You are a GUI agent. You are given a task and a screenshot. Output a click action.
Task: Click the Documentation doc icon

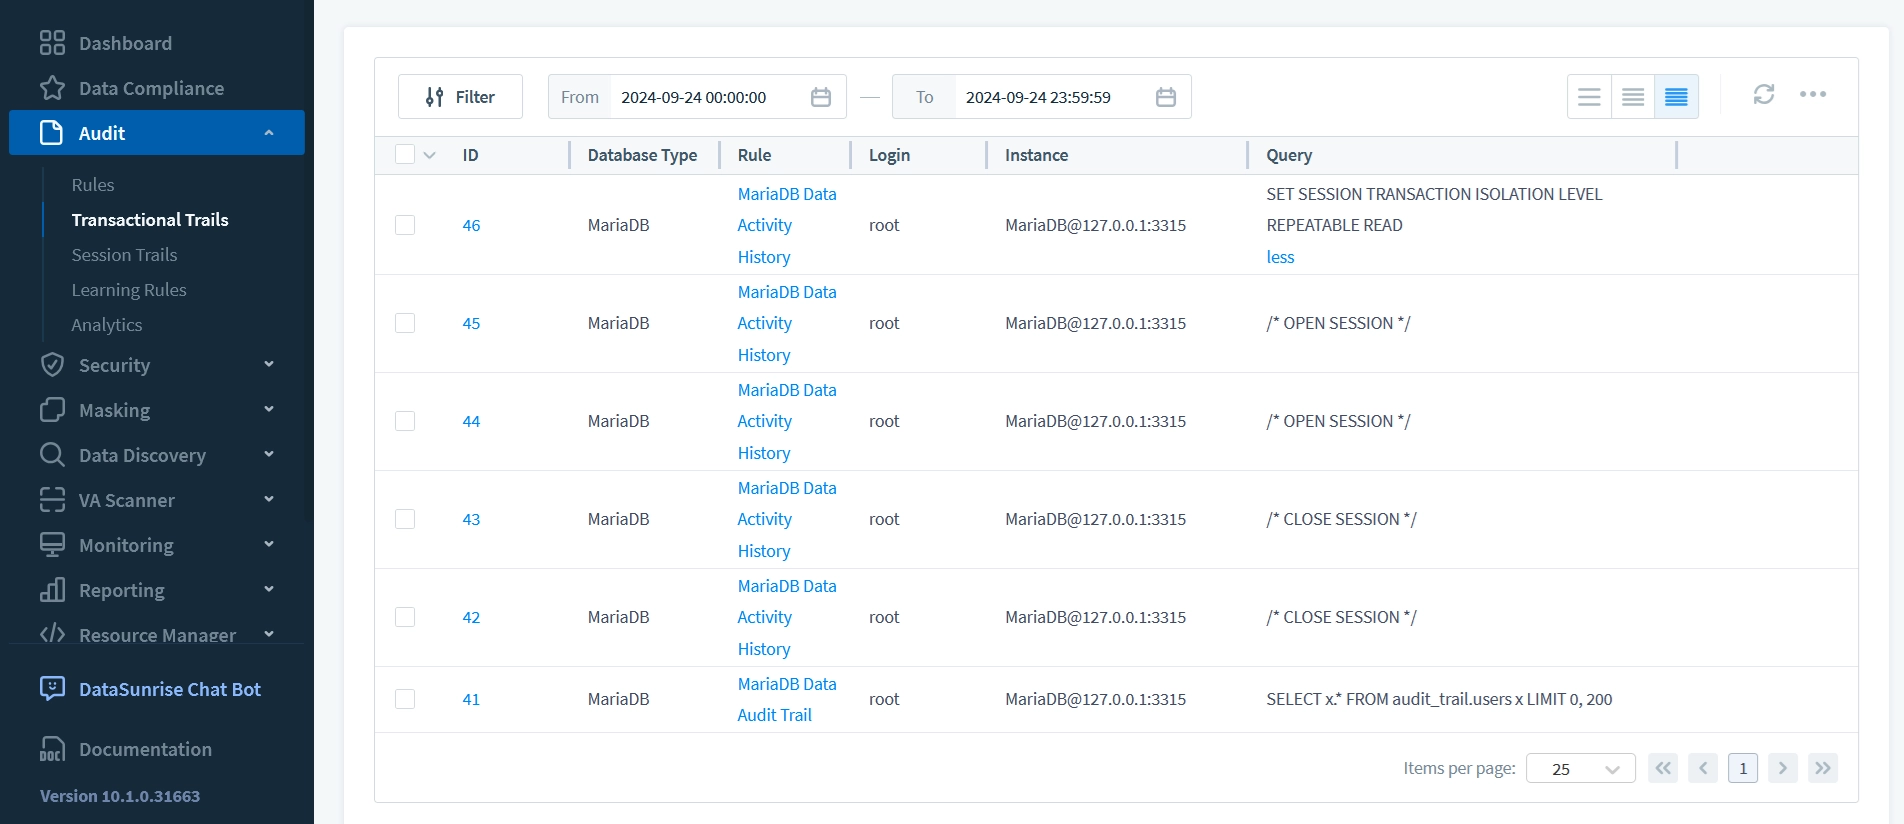pos(52,749)
